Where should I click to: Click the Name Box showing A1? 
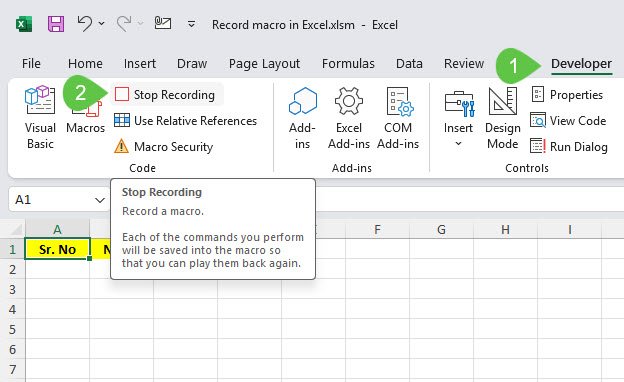tap(52, 199)
